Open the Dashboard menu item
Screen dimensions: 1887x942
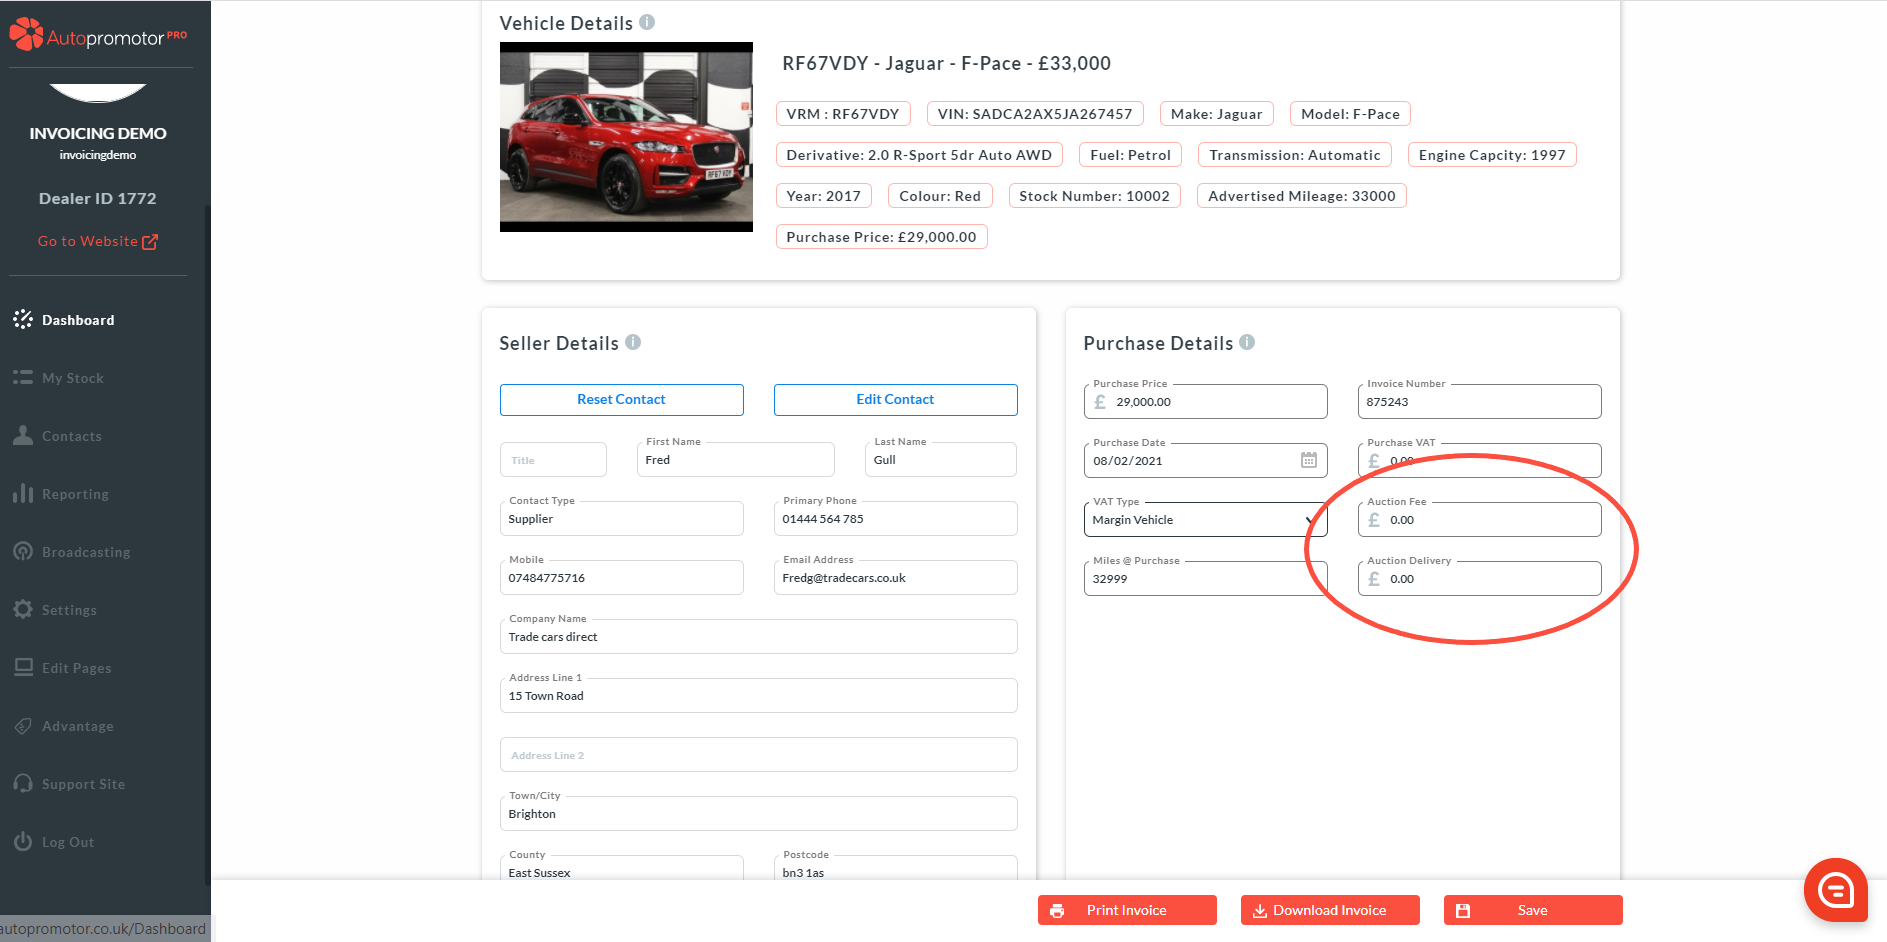78,320
